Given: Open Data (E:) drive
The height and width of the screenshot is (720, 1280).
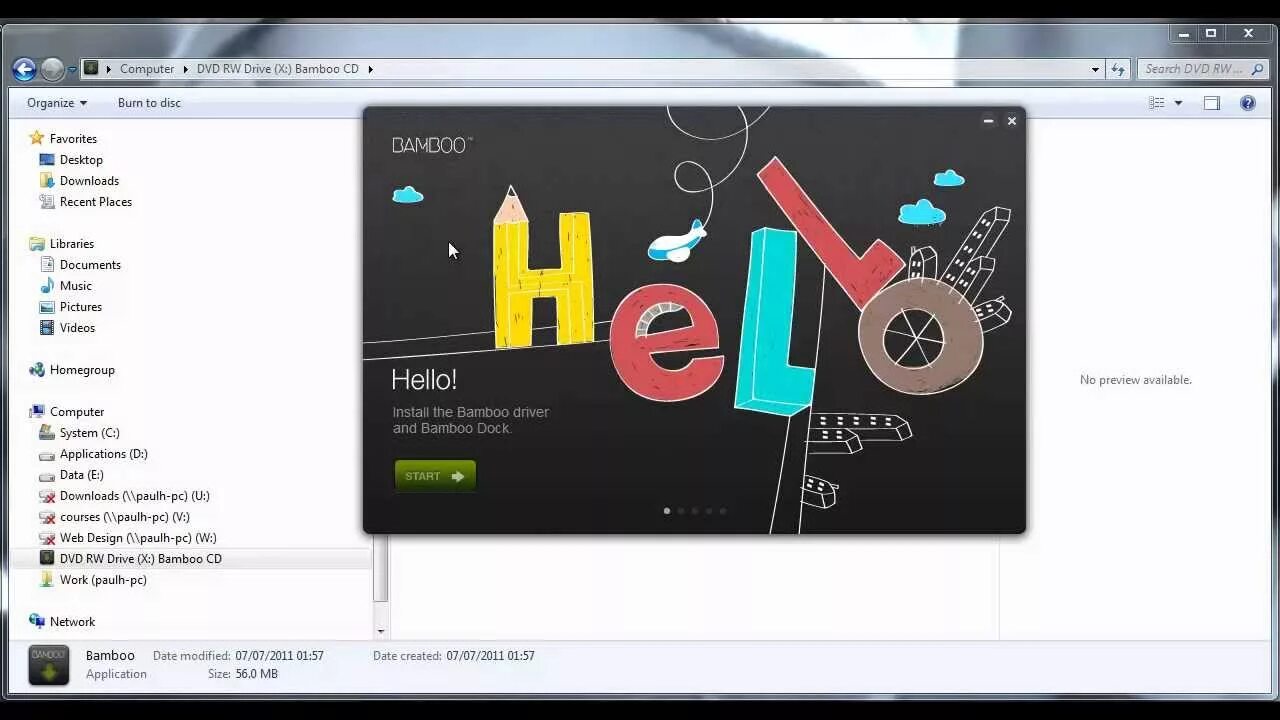Looking at the screenshot, I should (x=81, y=475).
